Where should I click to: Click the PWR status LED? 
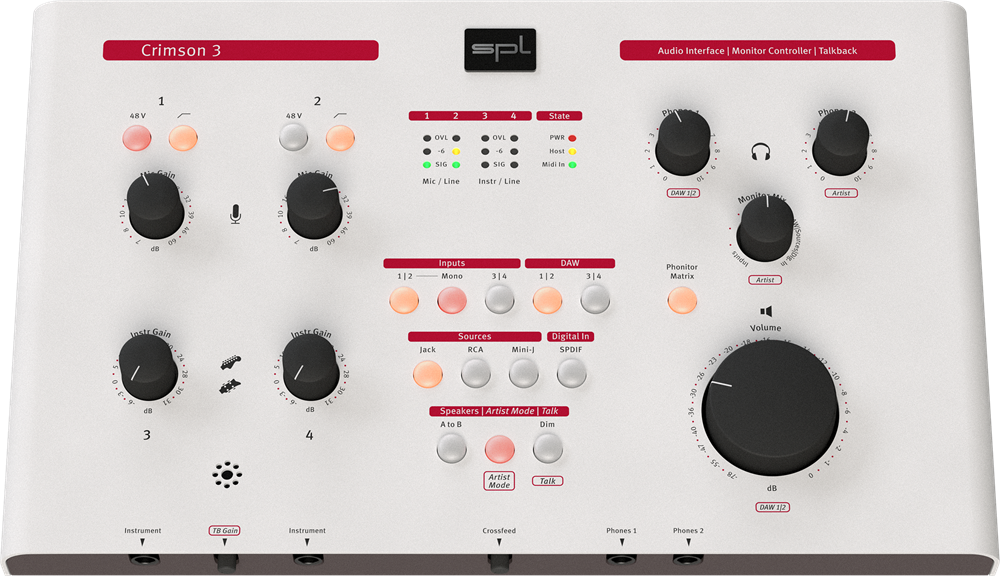(x=572, y=138)
